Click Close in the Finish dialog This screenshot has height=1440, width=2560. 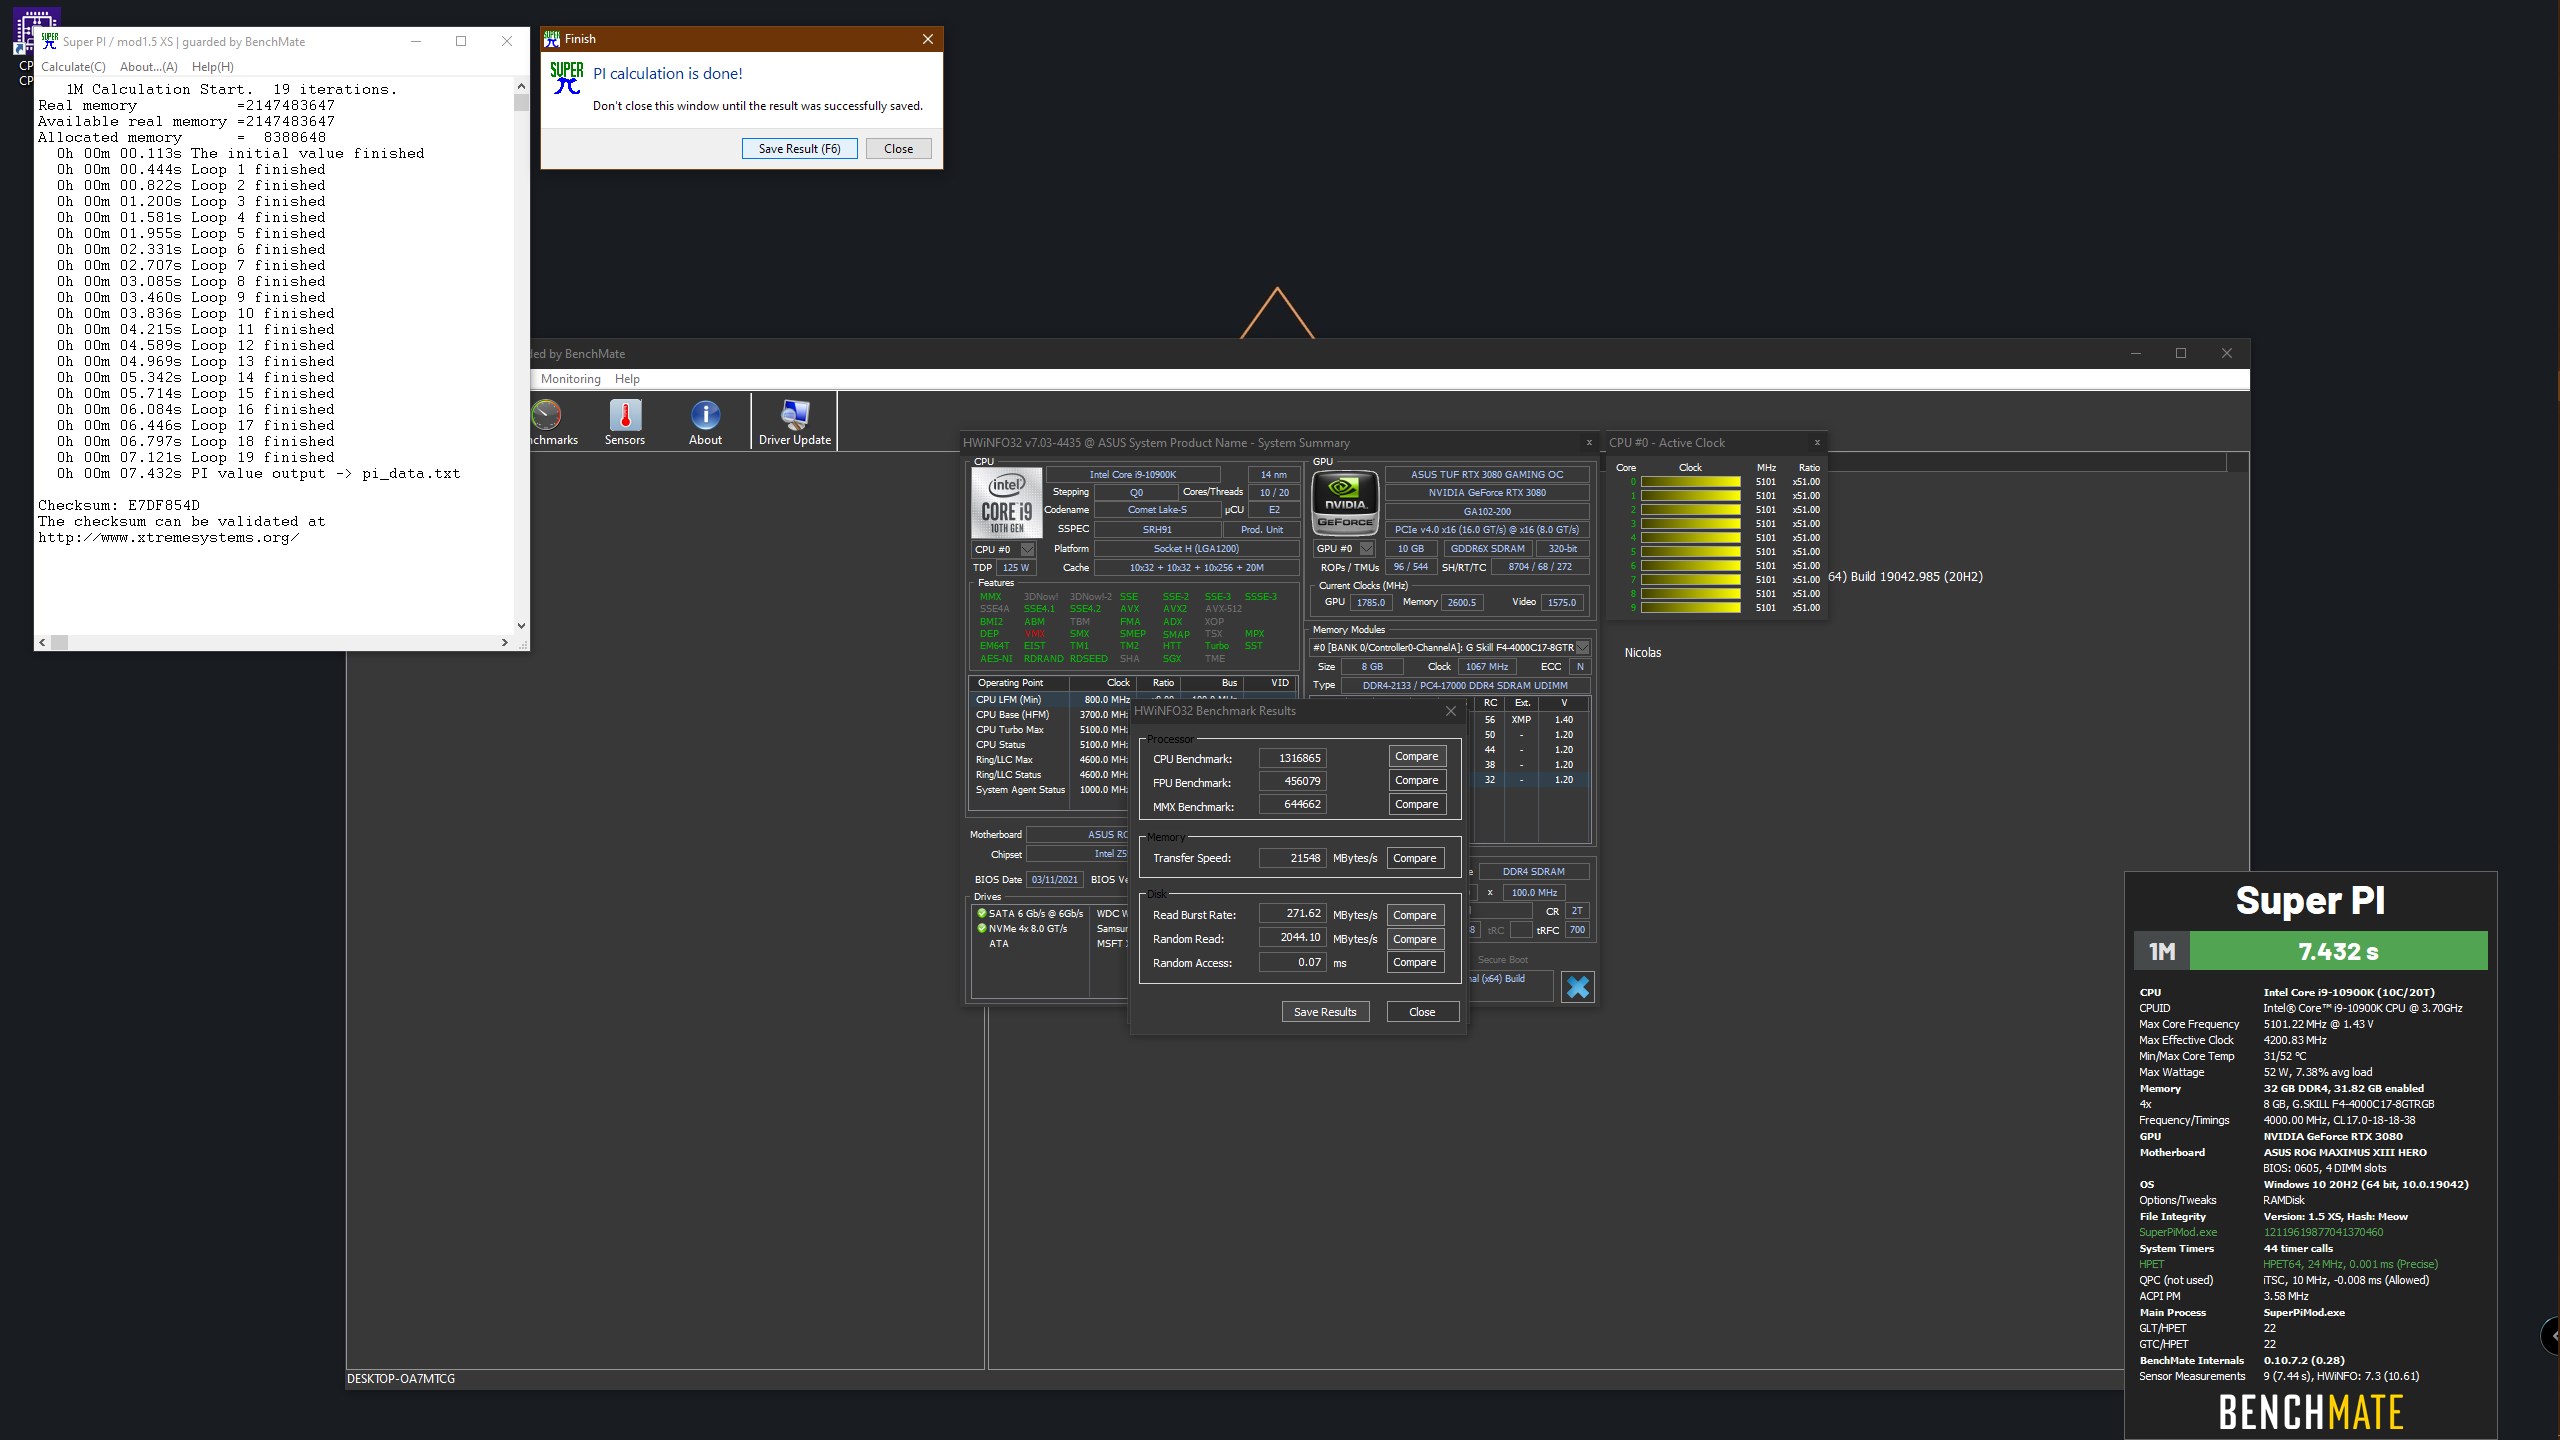[x=898, y=148]
